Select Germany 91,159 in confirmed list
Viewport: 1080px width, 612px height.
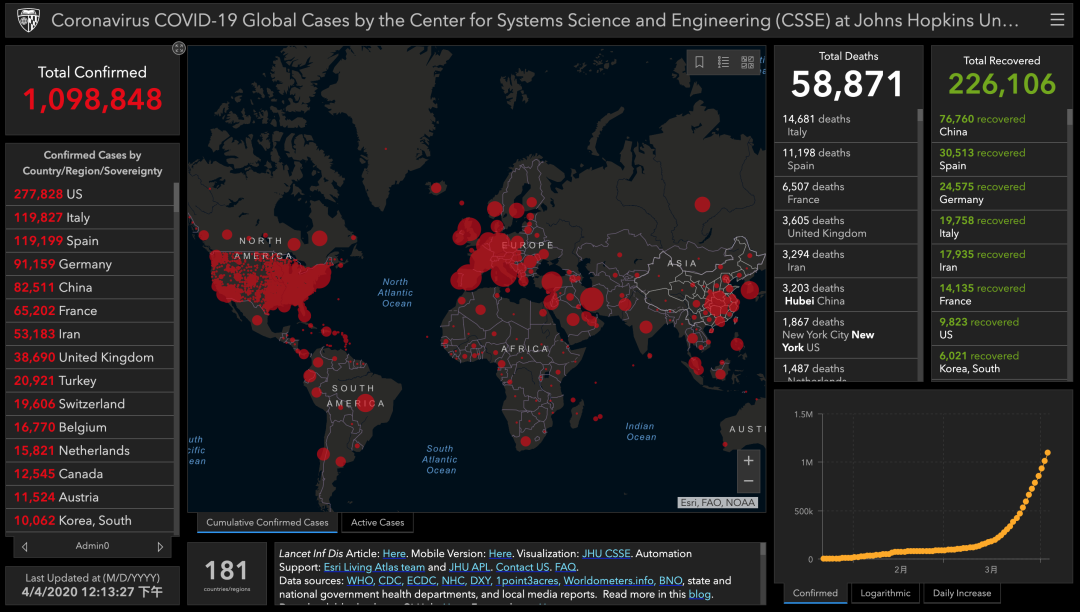point(90,264)
